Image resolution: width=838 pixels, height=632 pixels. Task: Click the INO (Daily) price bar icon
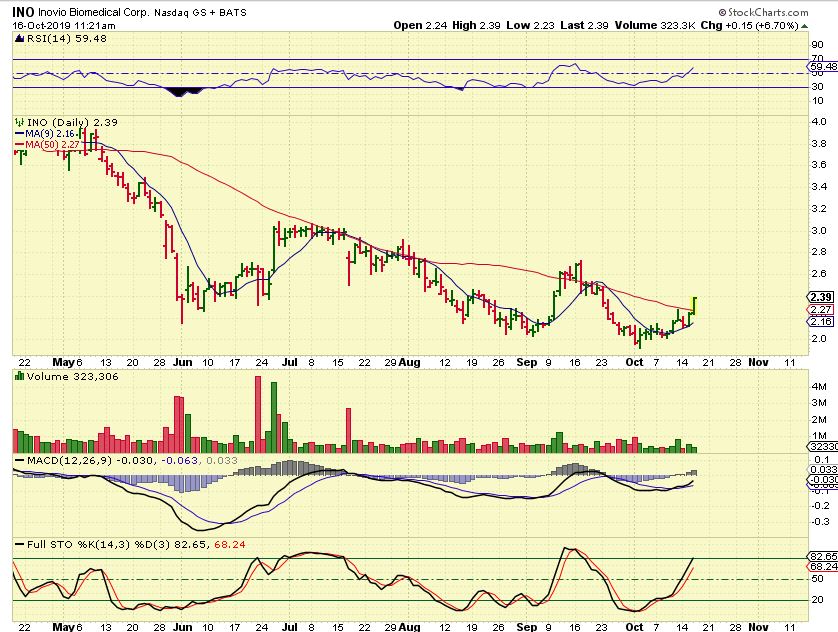pos(17,122)
